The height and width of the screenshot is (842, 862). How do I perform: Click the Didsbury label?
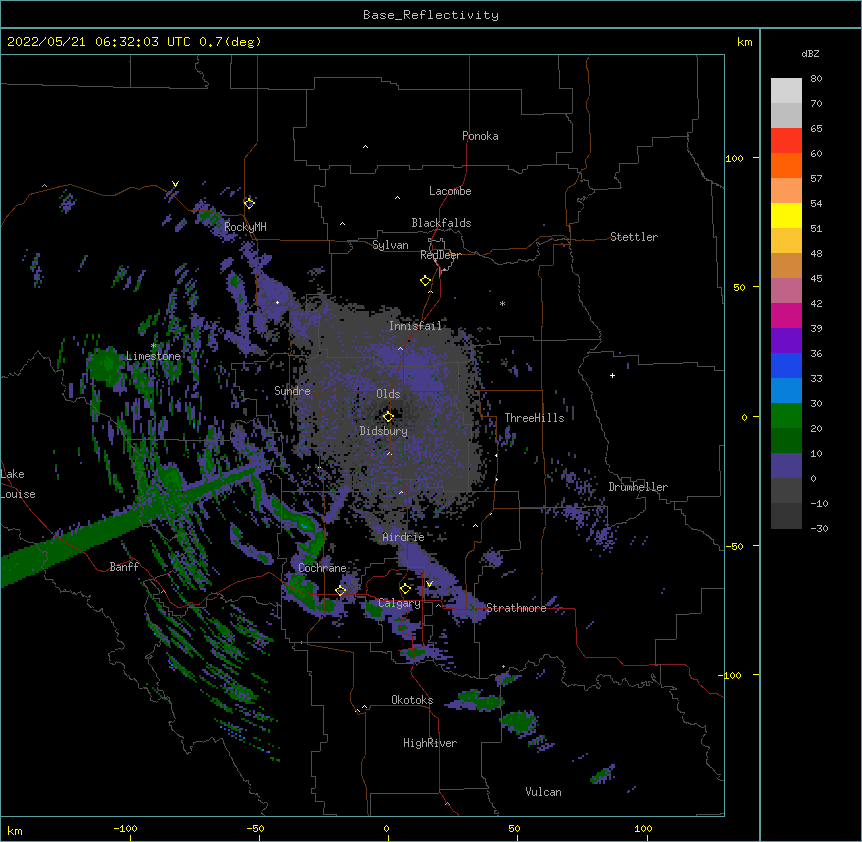click(x=384, y=431)
